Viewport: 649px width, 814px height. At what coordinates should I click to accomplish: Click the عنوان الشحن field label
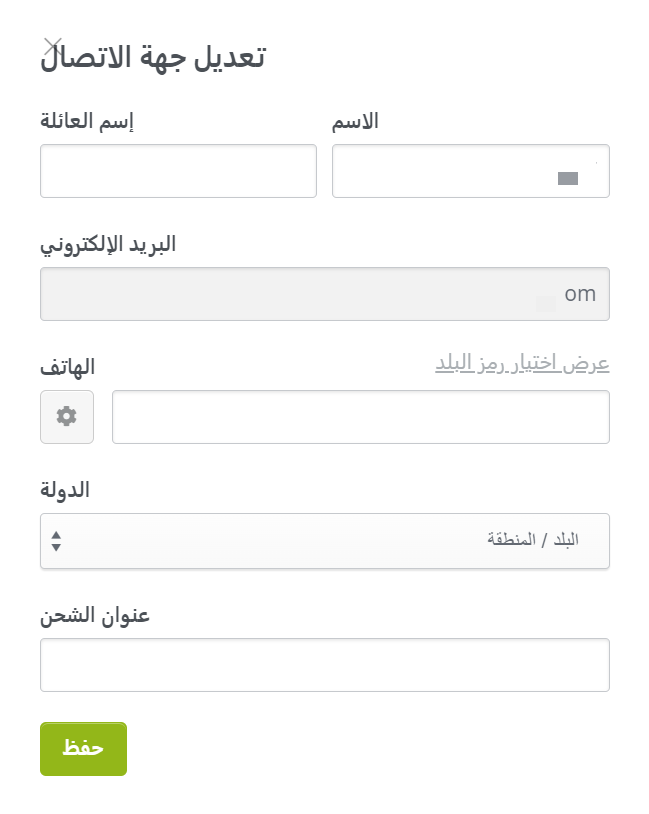tap(95, 615)
